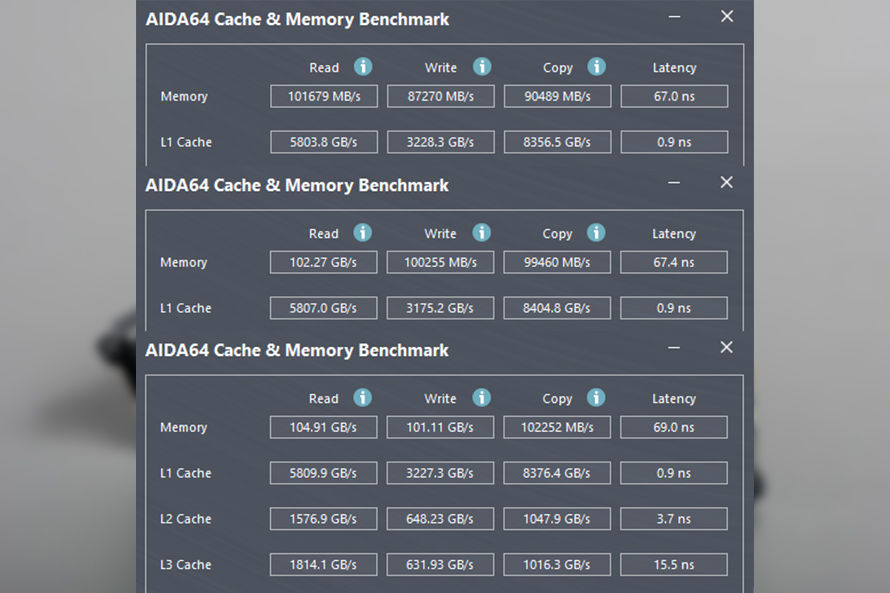890x593 pixels.
Task: Minimize the top AIDA64 benchmark window
Action: tap(674, 17)
